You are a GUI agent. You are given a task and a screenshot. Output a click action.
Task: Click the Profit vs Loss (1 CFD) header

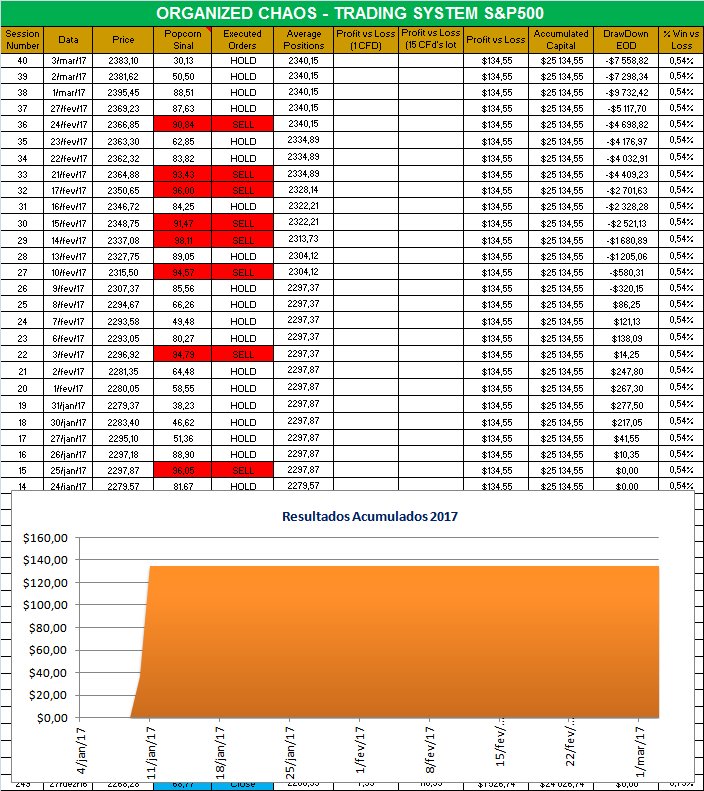coord(366,39)
